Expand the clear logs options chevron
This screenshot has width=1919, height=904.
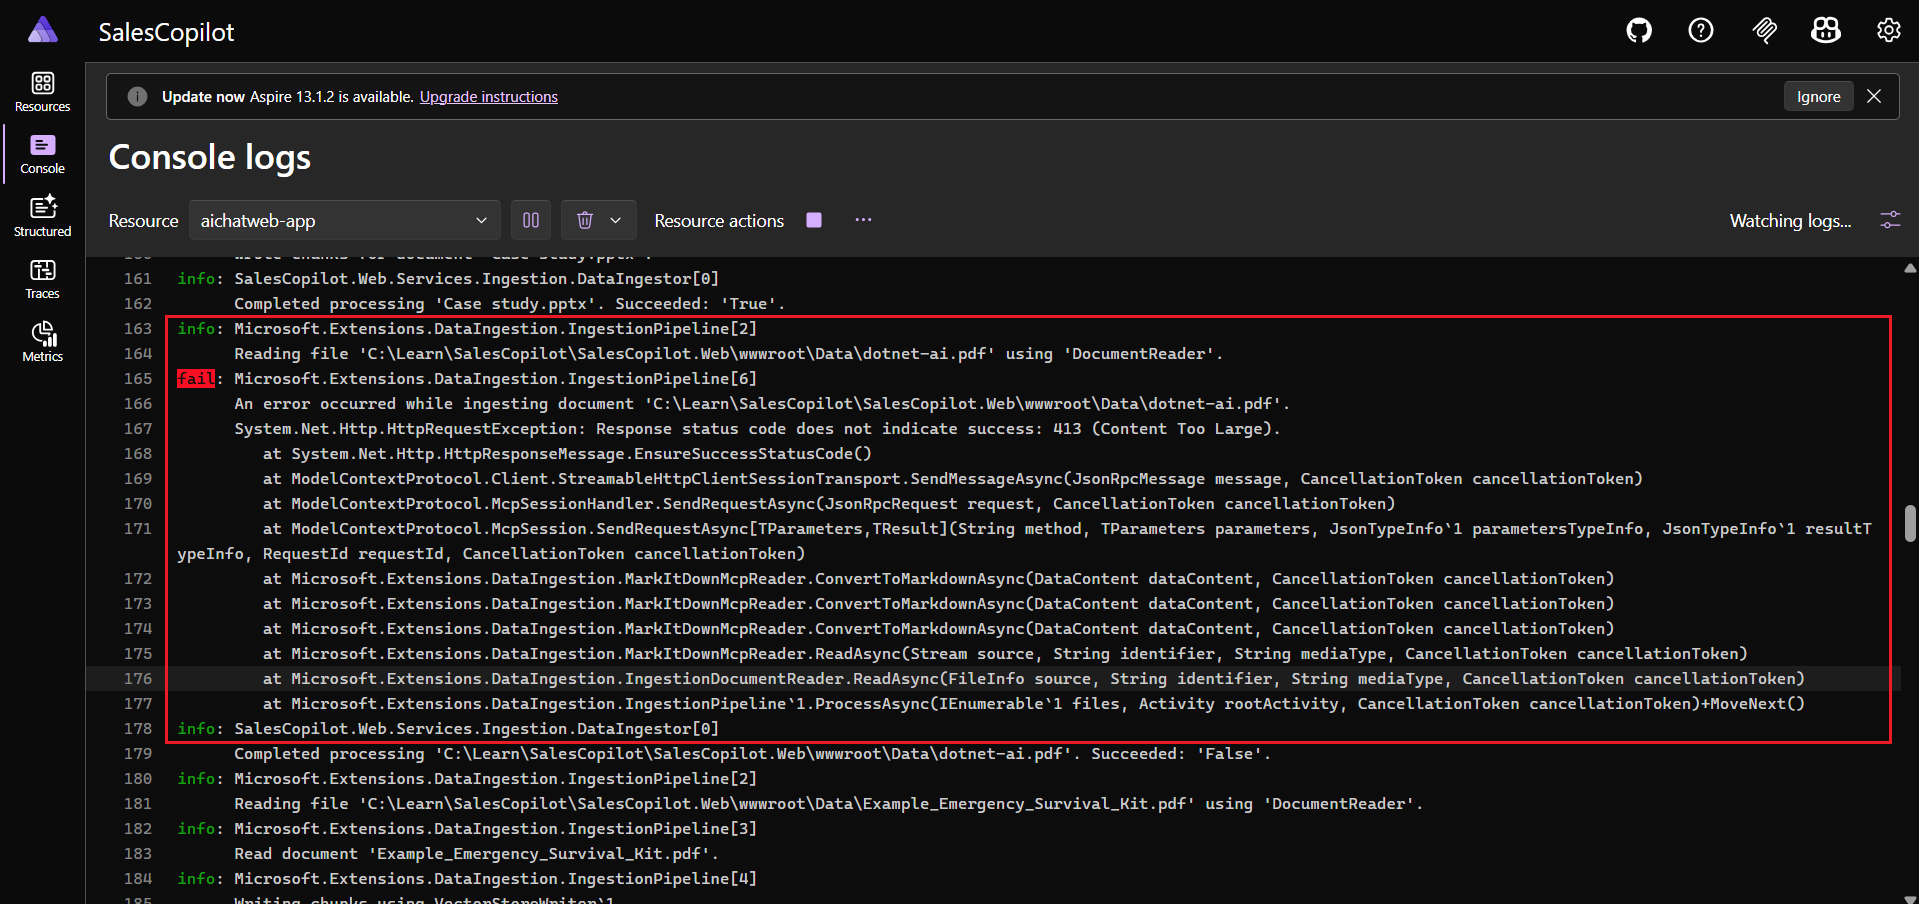615,220
